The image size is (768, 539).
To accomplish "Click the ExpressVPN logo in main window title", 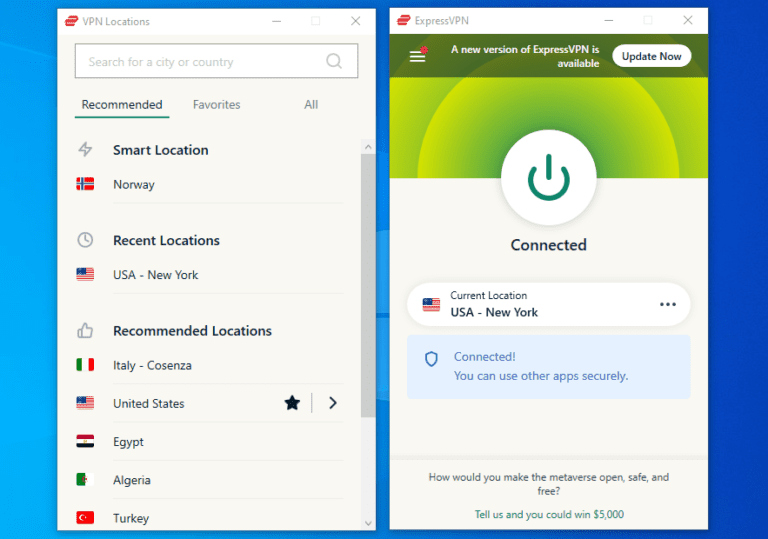I will [x=404, y=21].
